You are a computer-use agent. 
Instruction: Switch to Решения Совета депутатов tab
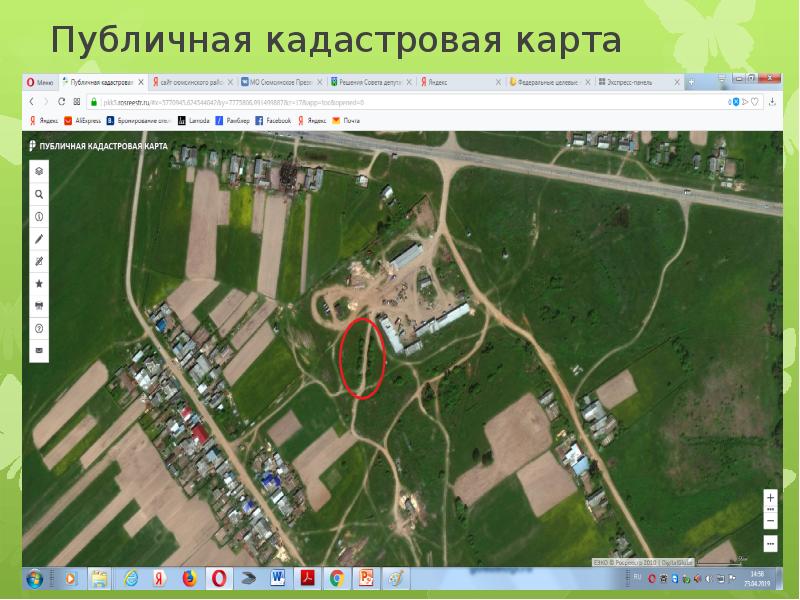370,82
